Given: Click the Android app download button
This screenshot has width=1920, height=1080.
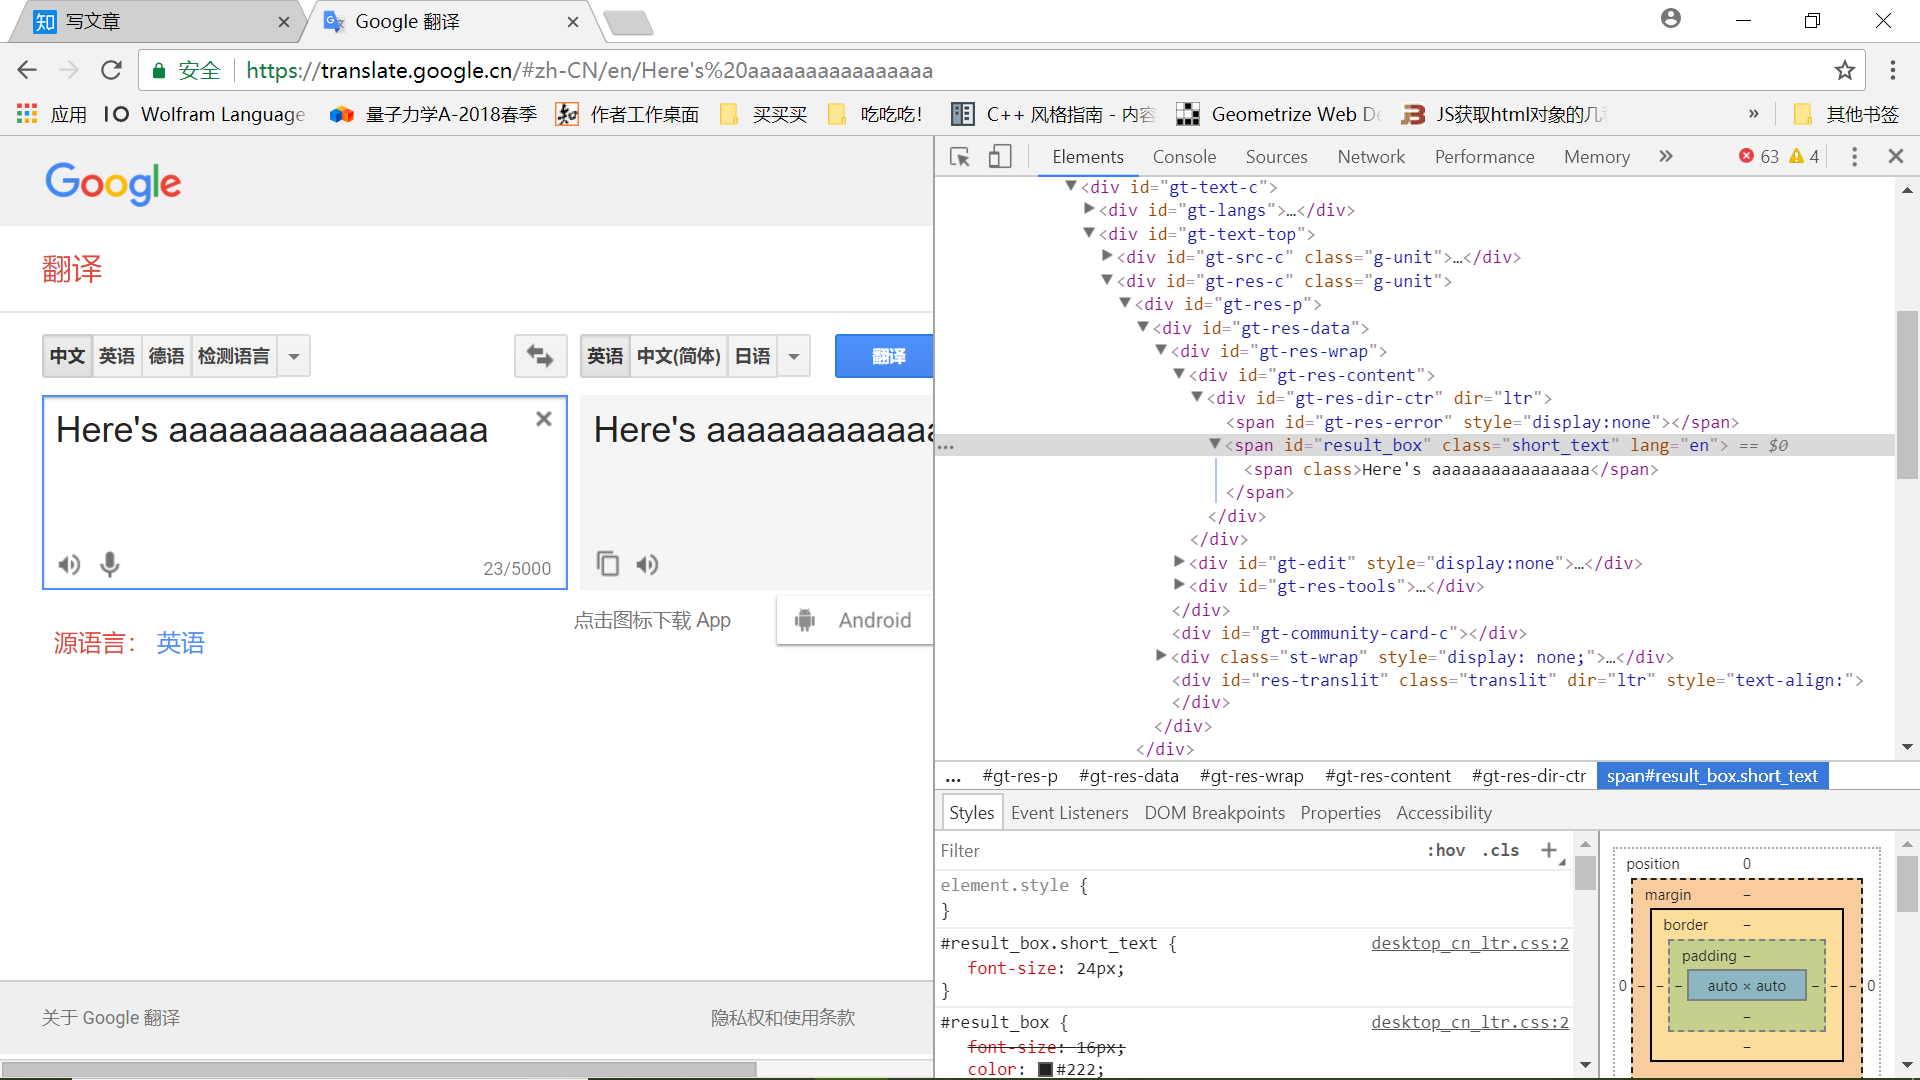Looking at the screenshot, I should (856, 620).
